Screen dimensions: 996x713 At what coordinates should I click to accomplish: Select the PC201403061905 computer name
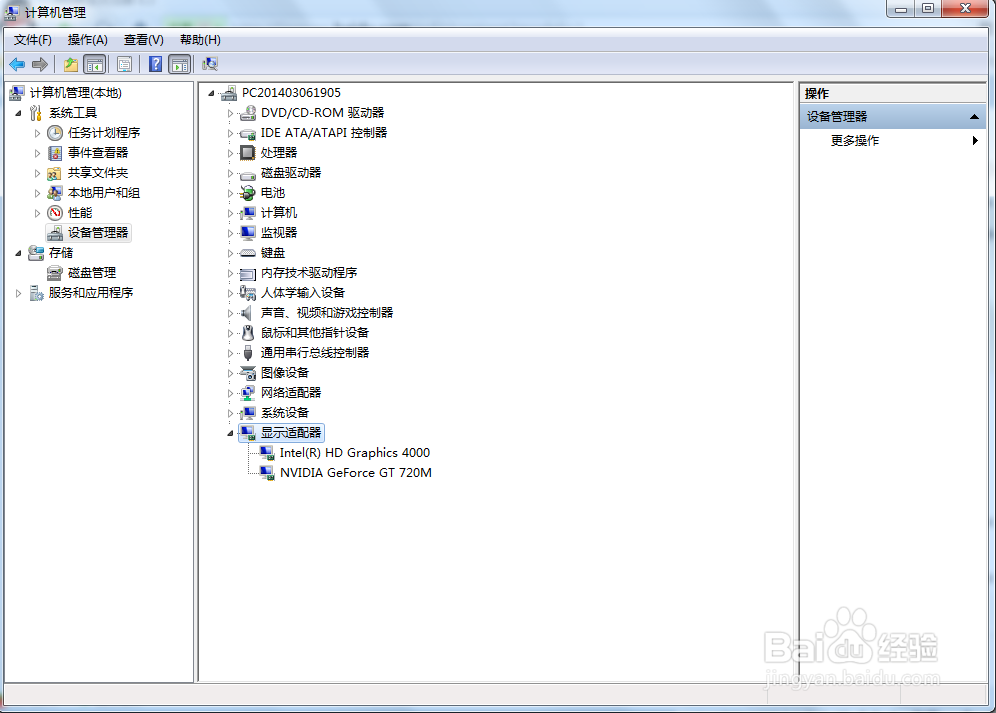pyautogui.click(x=291, y=93)
